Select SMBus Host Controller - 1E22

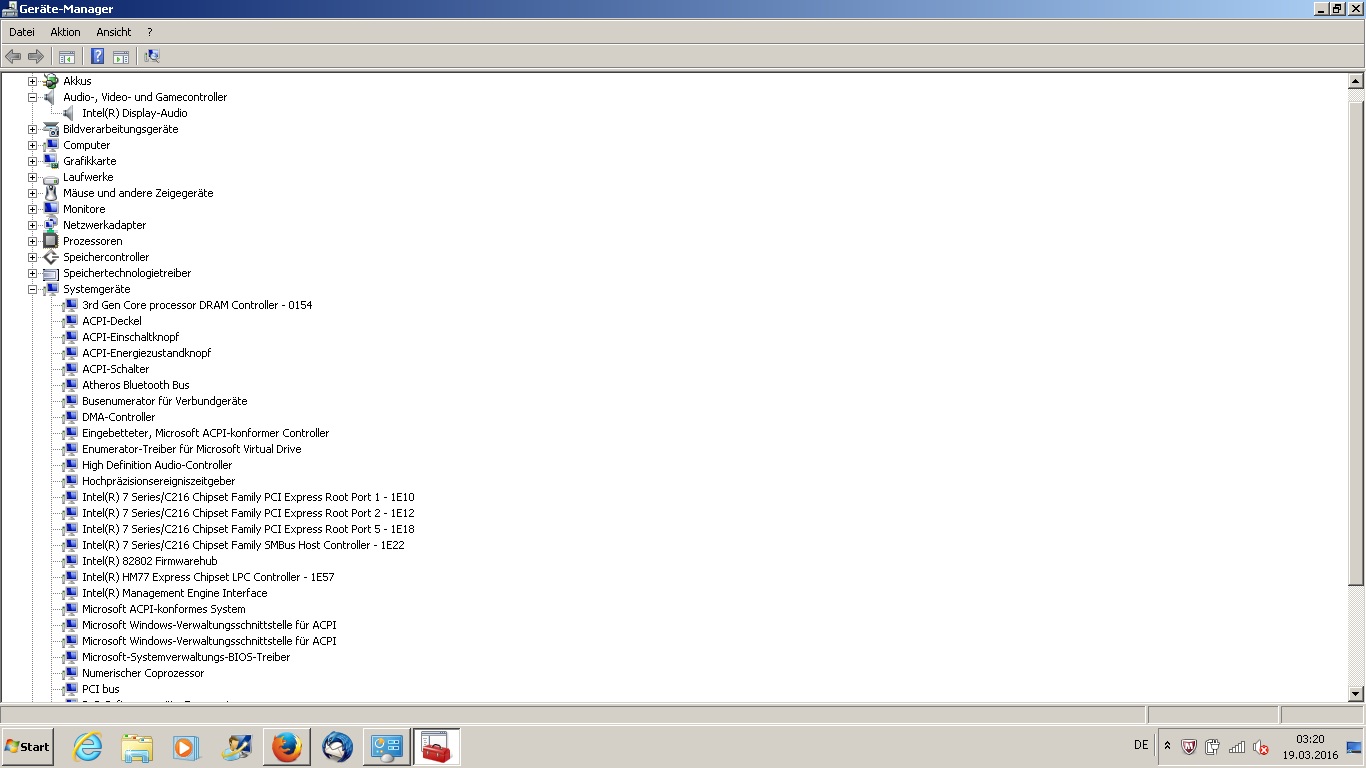tap(243, 545)
